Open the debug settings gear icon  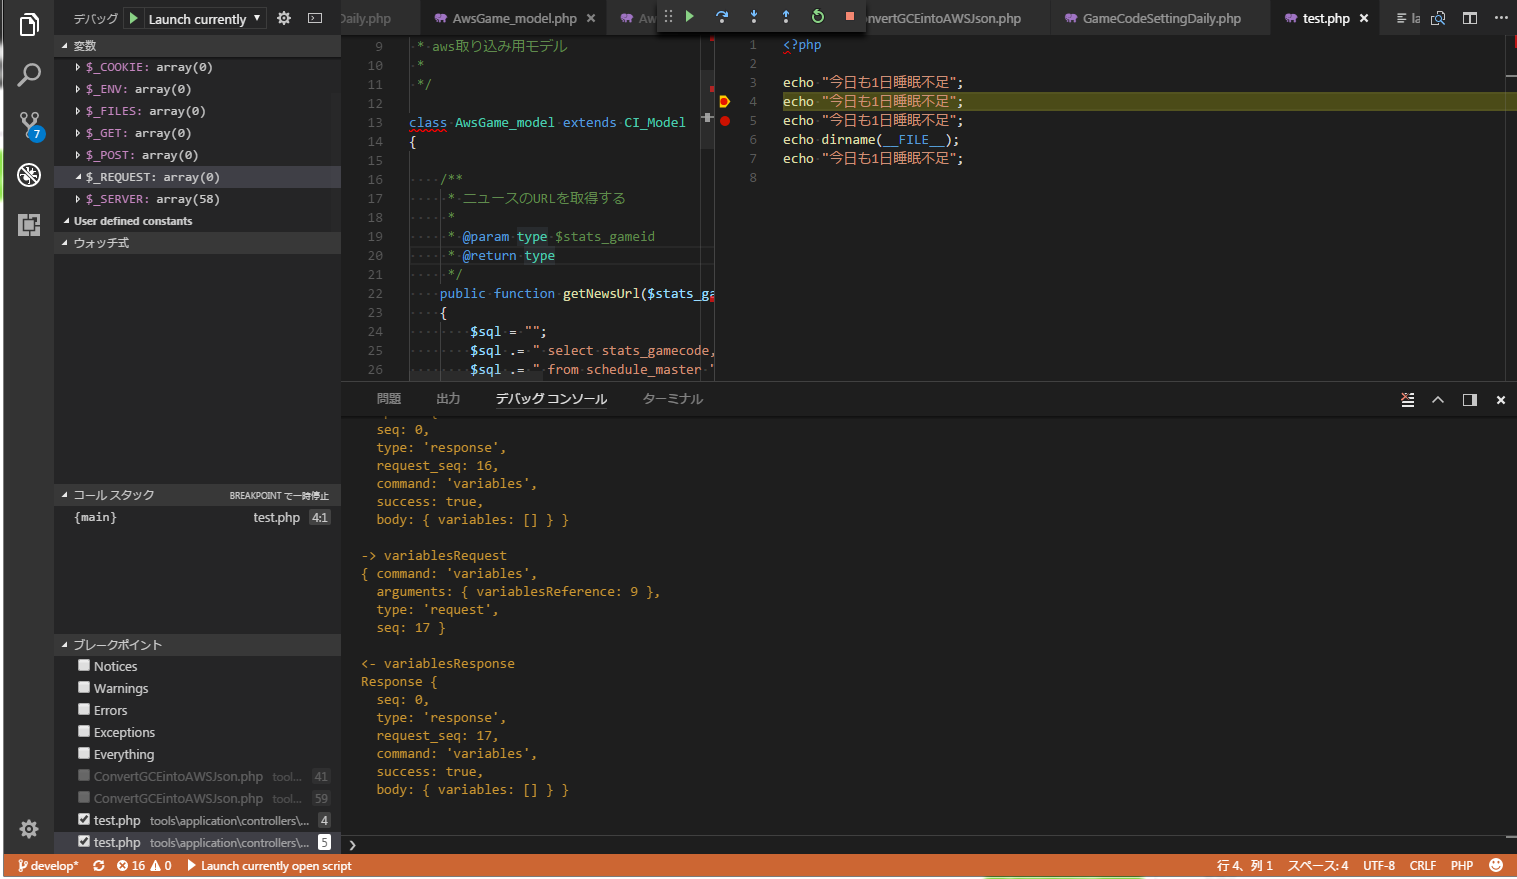tap(282, 17)
